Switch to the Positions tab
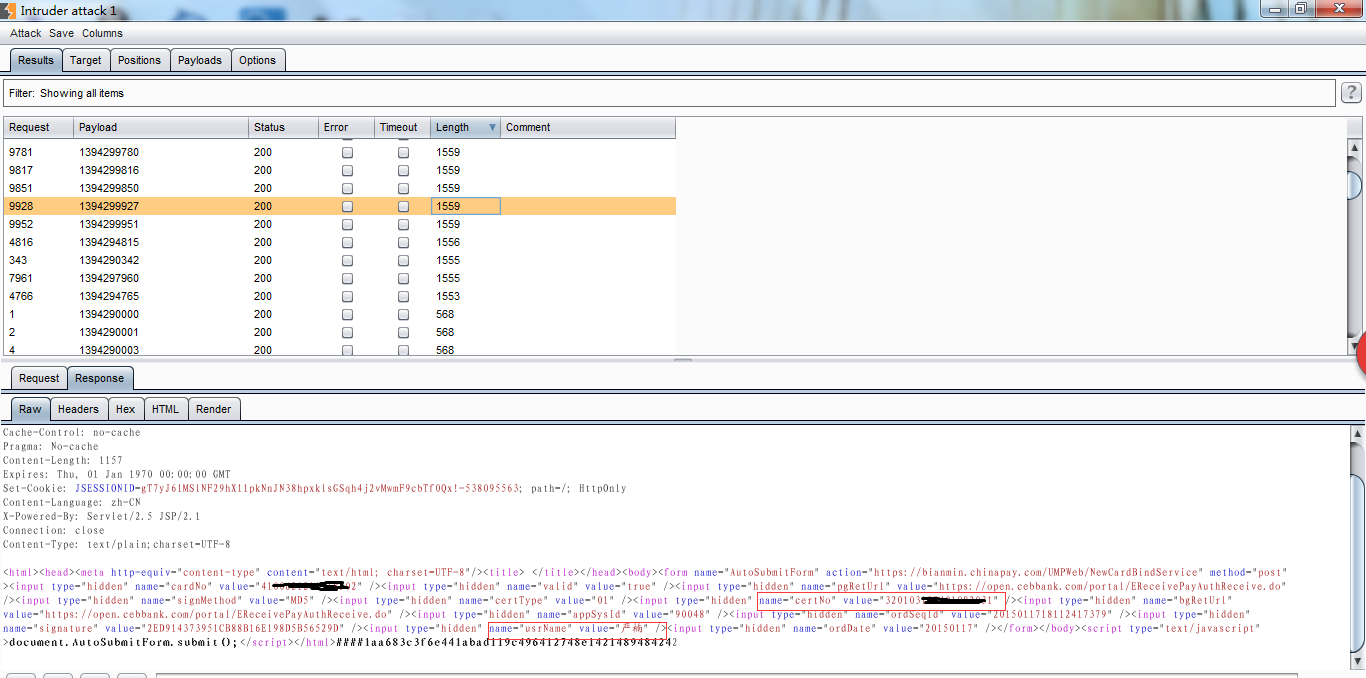The height and width of the screenshot is (678, 1366). (139, 60)
